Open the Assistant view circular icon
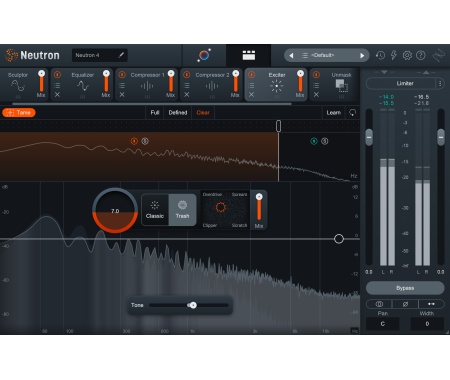The height and width of the screenshot is (380, 450). (x=204, y=55)
